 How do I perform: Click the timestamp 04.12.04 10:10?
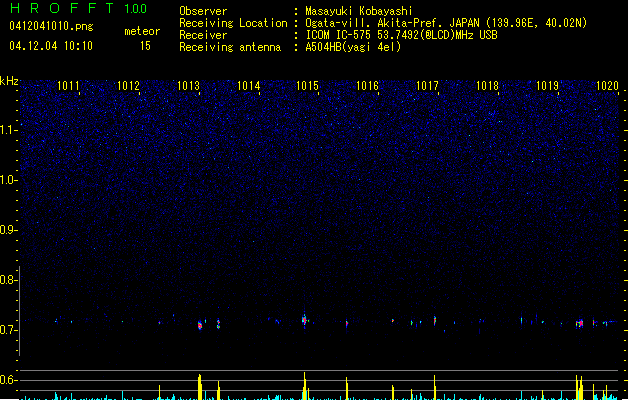coord(51,46)
